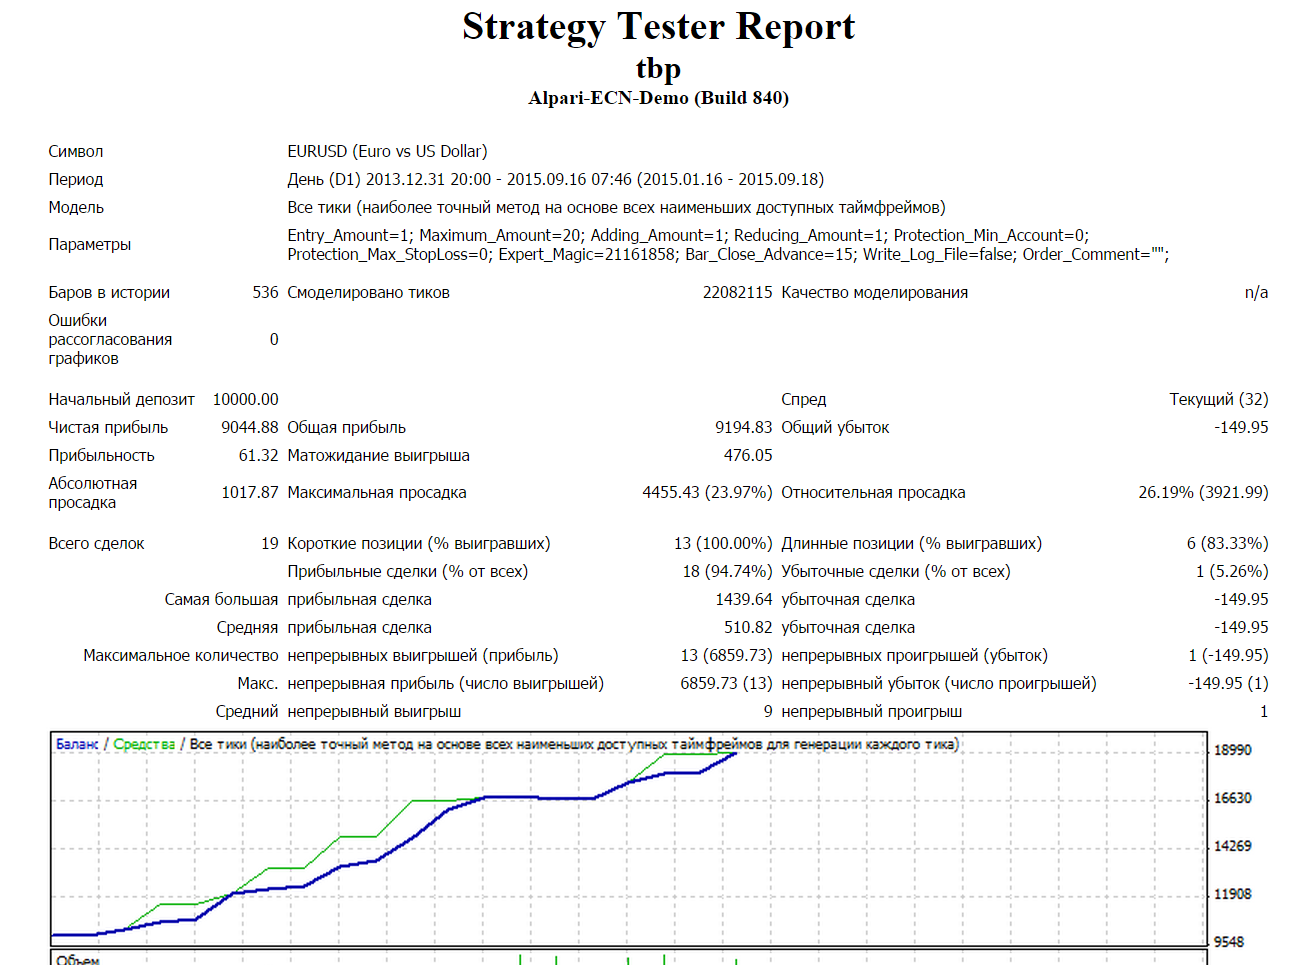This screenshot has width=1299, height=965.
Task: Click the absolute drawdown value '1017.87'
Action: tap(250, 492)
